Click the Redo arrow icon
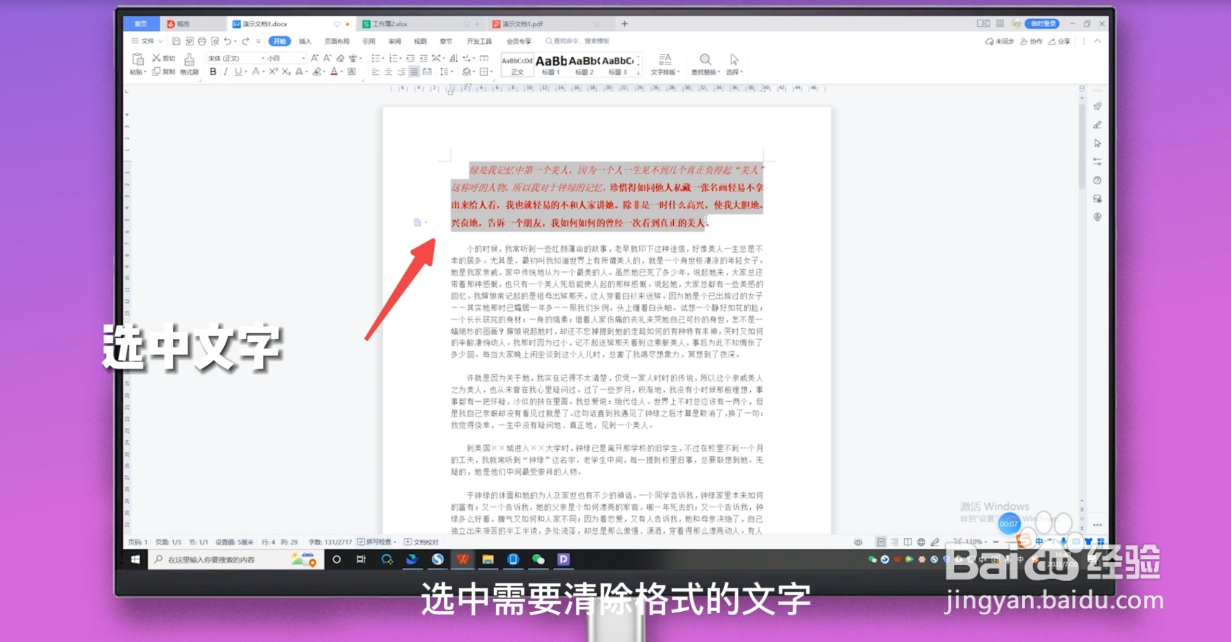The image size is (1231, 642). coord(245,41)
